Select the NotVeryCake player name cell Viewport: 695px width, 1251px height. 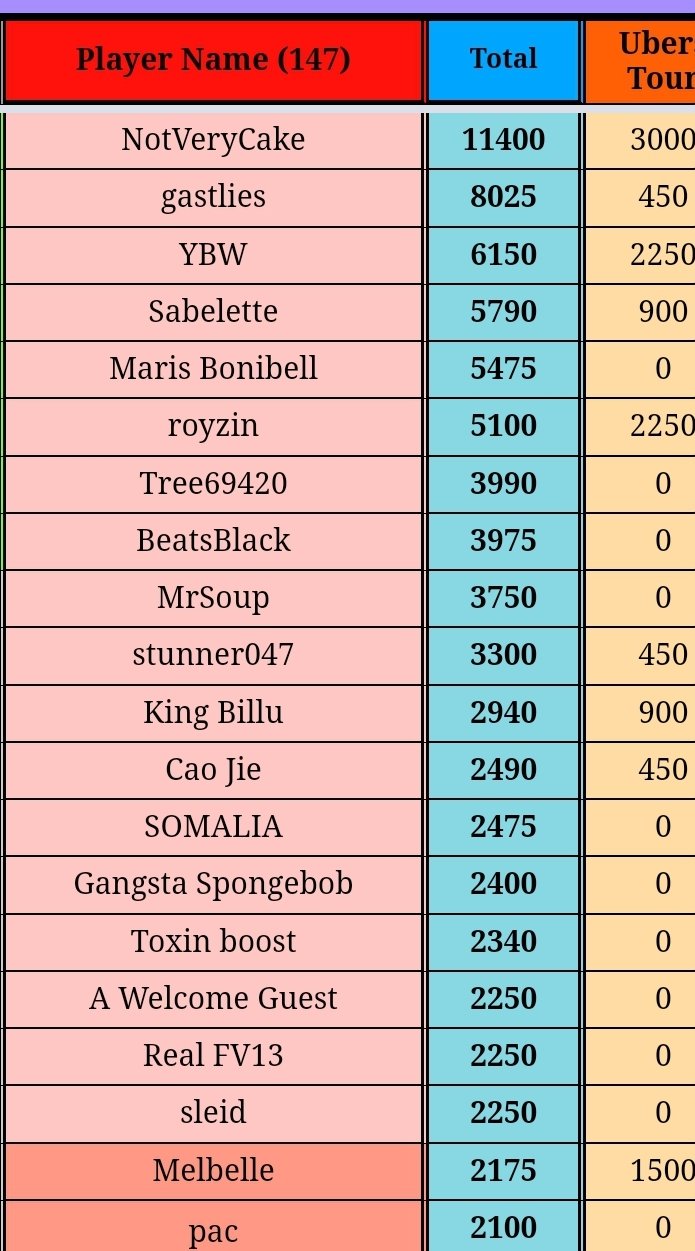[213, 140]
